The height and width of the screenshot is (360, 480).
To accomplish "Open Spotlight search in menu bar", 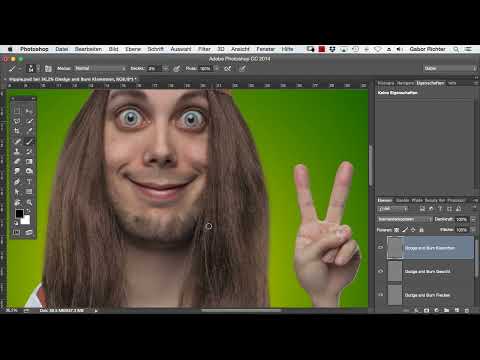I will [x=456, y=49].
